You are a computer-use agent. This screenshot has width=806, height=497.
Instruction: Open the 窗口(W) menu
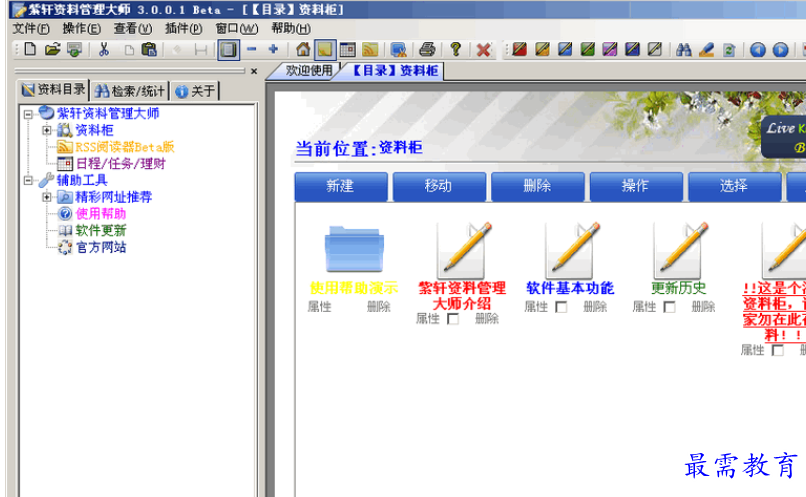point(236,29)
